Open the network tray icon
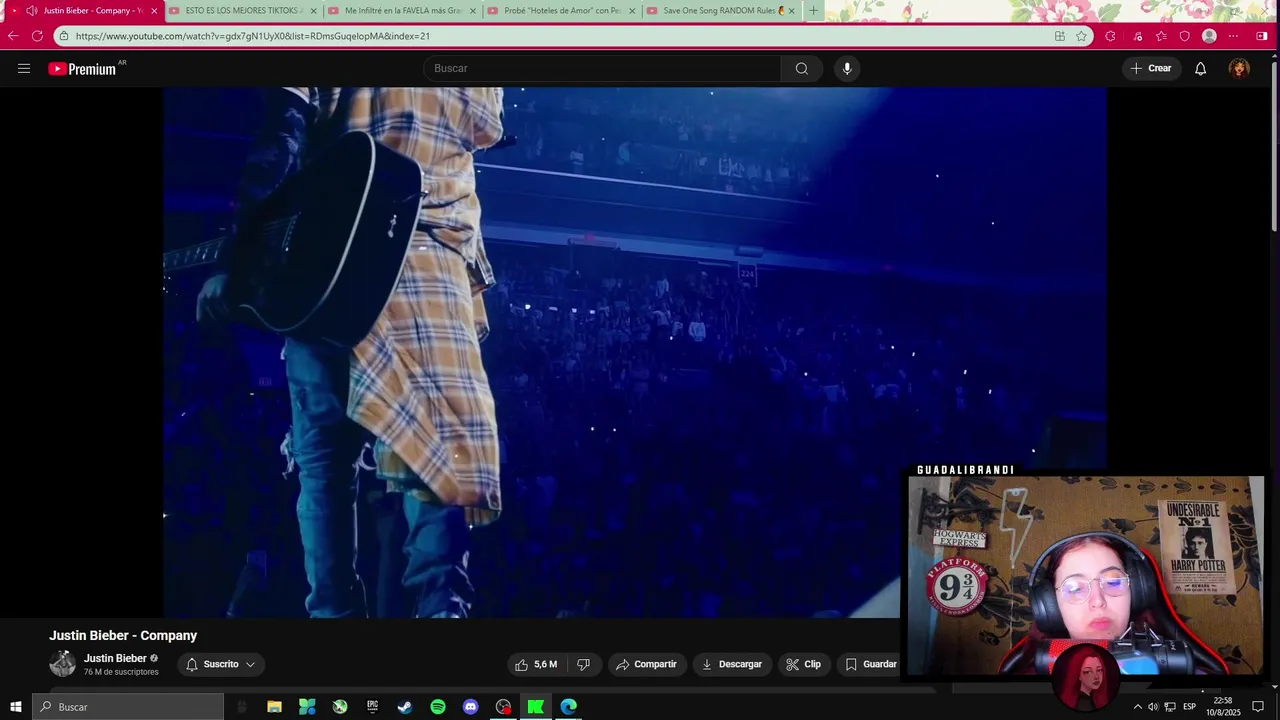This screenshot has height=720, width=1280. click(x=1170, y=707)
